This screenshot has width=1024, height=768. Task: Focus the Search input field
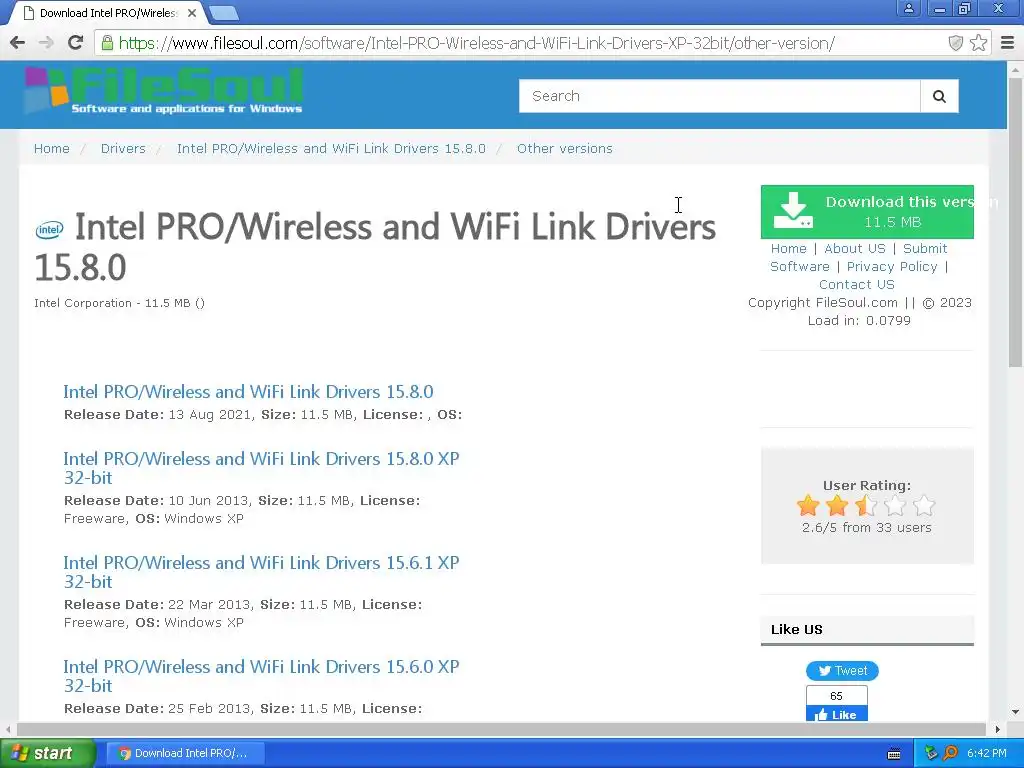719,96
